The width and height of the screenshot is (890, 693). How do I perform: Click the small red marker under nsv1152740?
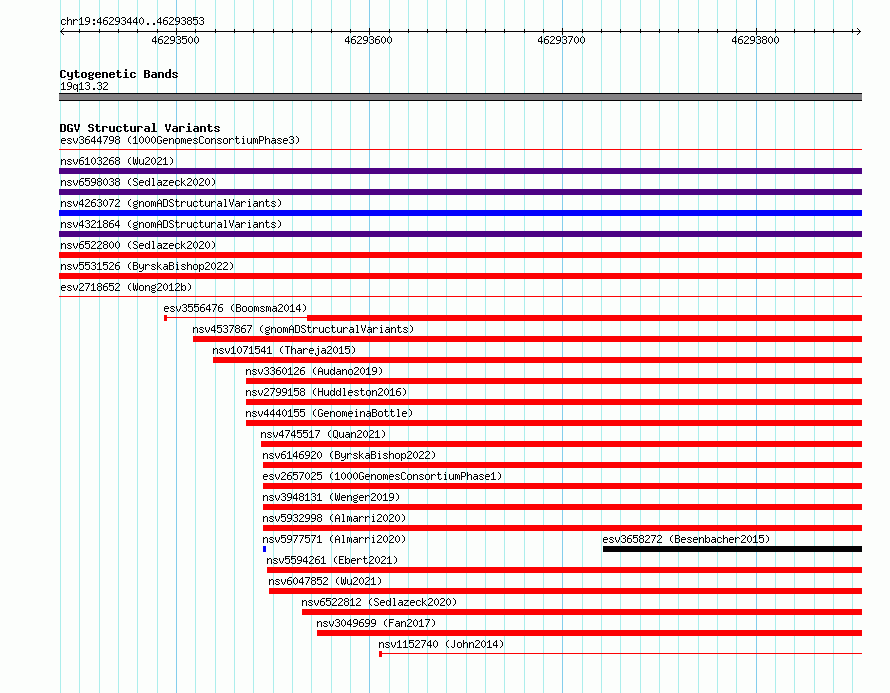tap(380, 654)
